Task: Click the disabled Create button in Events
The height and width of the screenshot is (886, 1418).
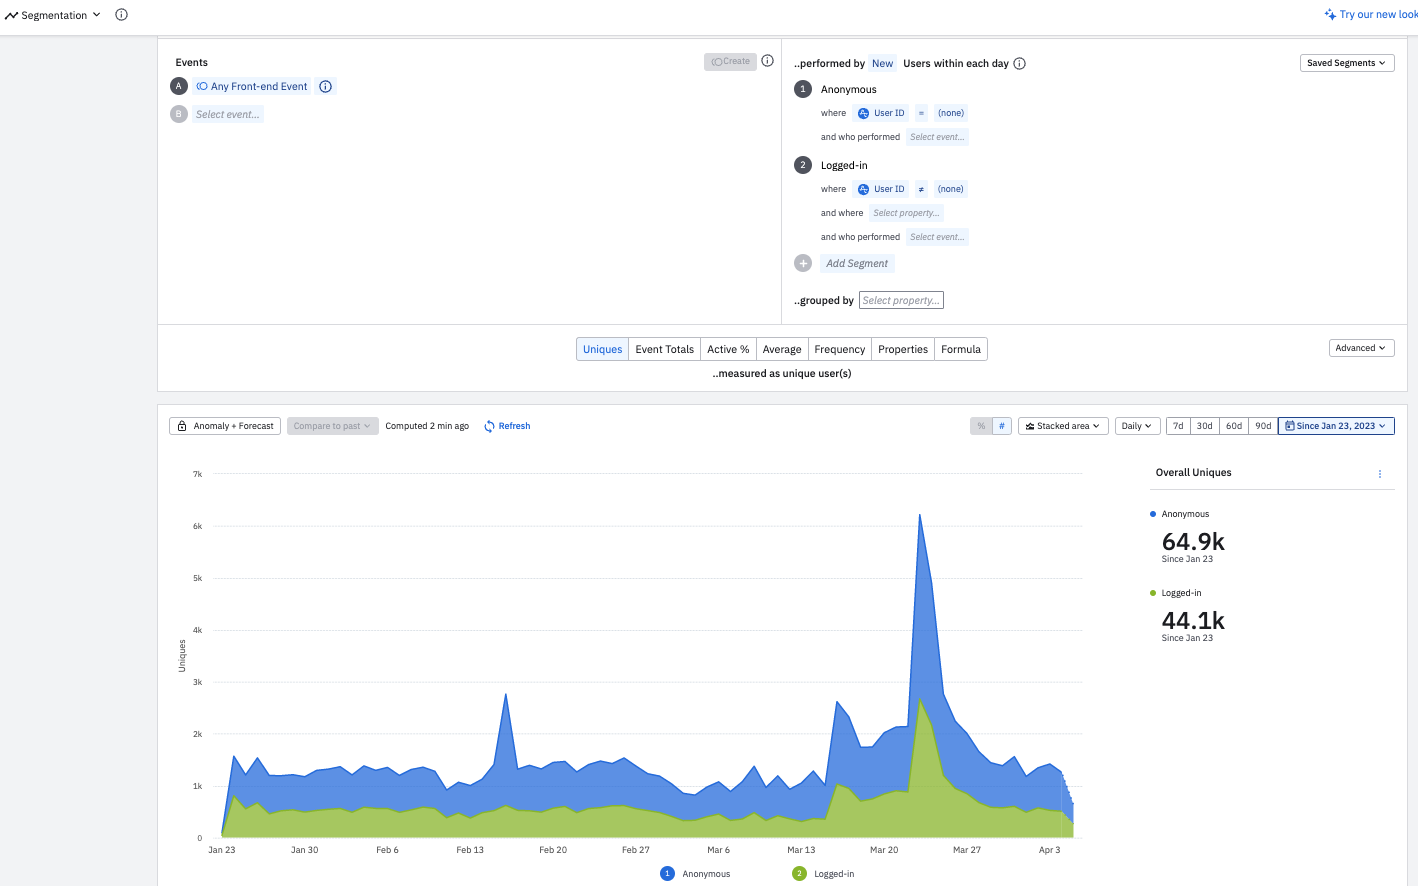Action: 730,62
